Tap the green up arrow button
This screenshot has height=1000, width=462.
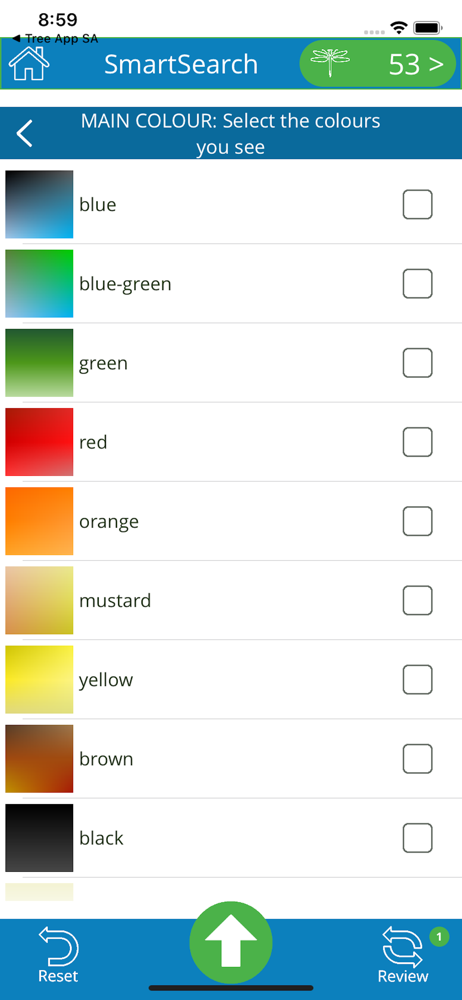231,942
